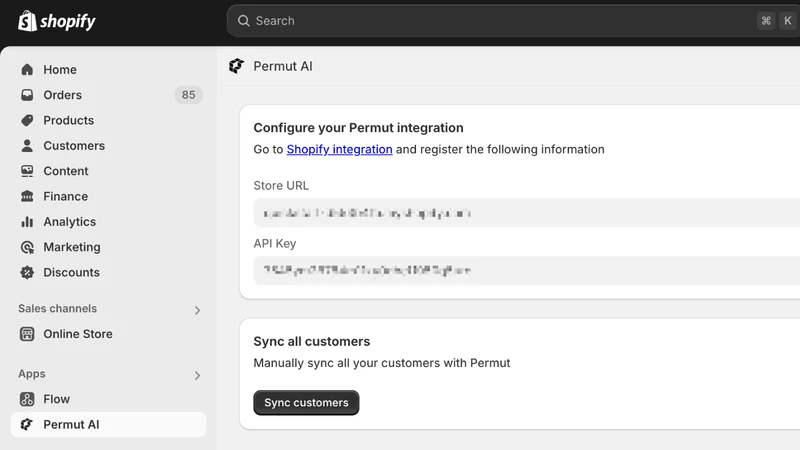The width and height of the screenshot is (800, 450).
Task: Open Customers via its person icon
Action: 27,146
